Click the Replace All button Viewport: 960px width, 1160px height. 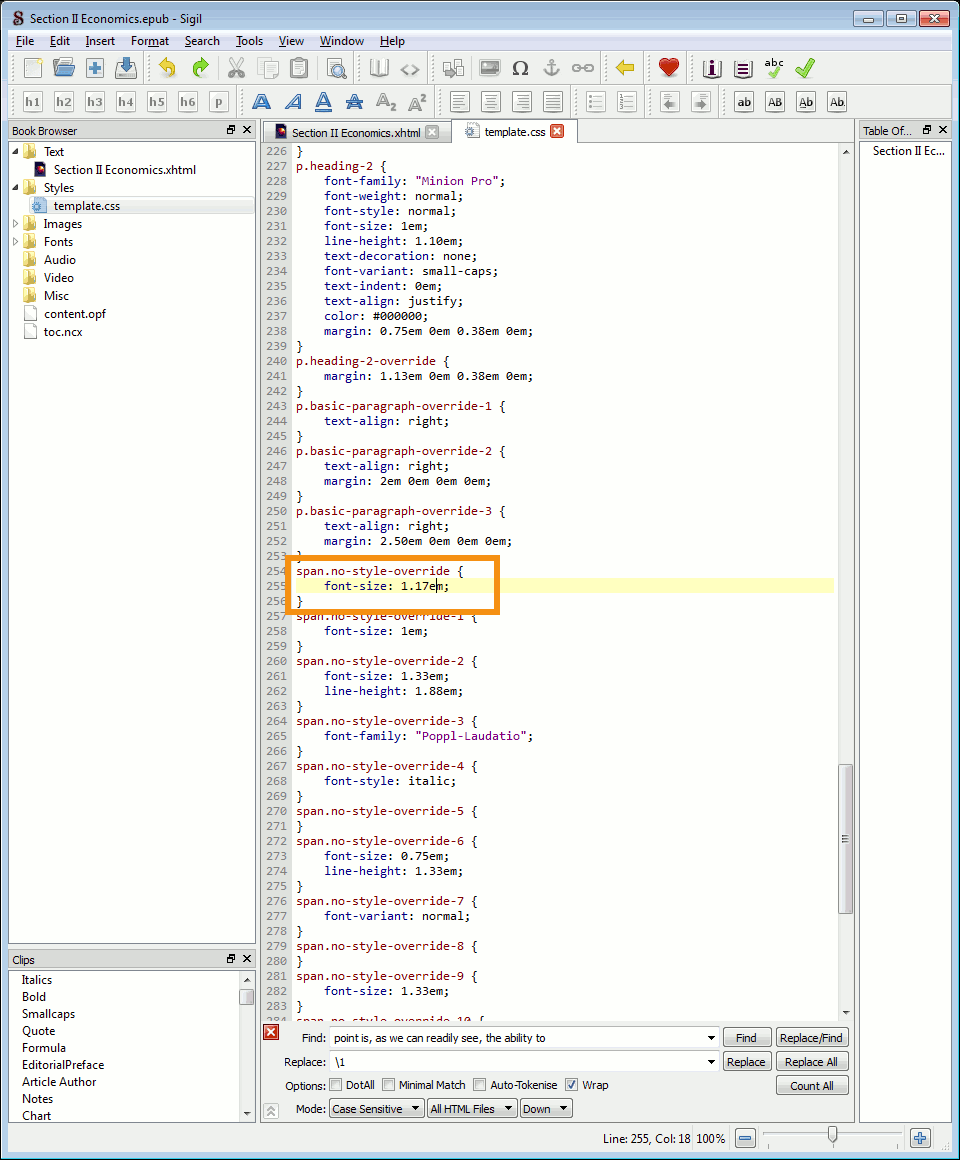click(811, 1062)
